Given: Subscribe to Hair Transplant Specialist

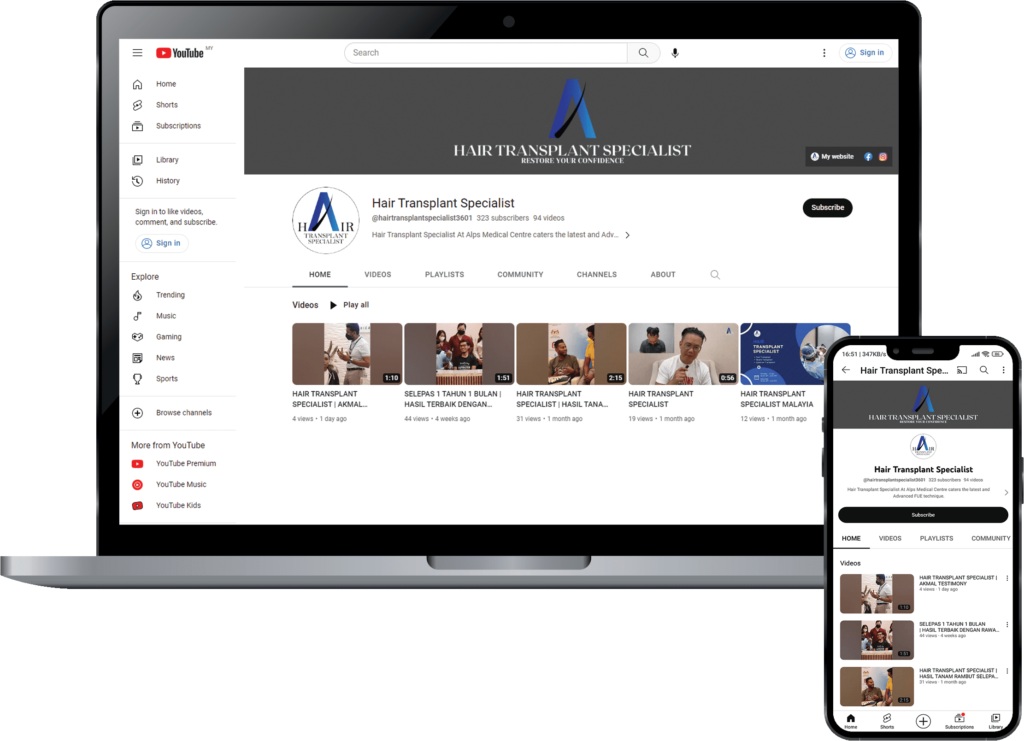Looking at the screenshot, I should click(827, 207).
